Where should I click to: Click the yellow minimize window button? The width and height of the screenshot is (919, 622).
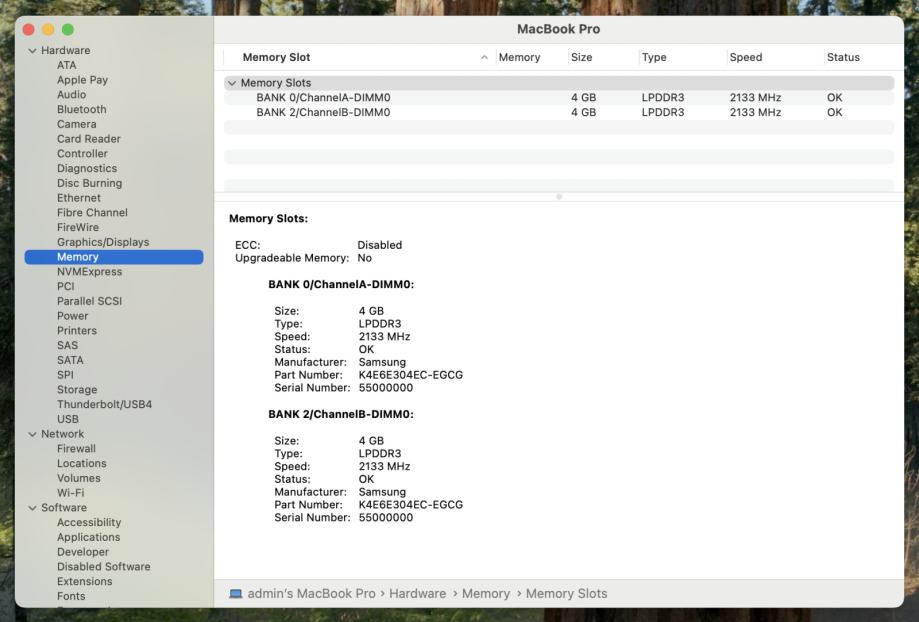click(x=48, y=30)
